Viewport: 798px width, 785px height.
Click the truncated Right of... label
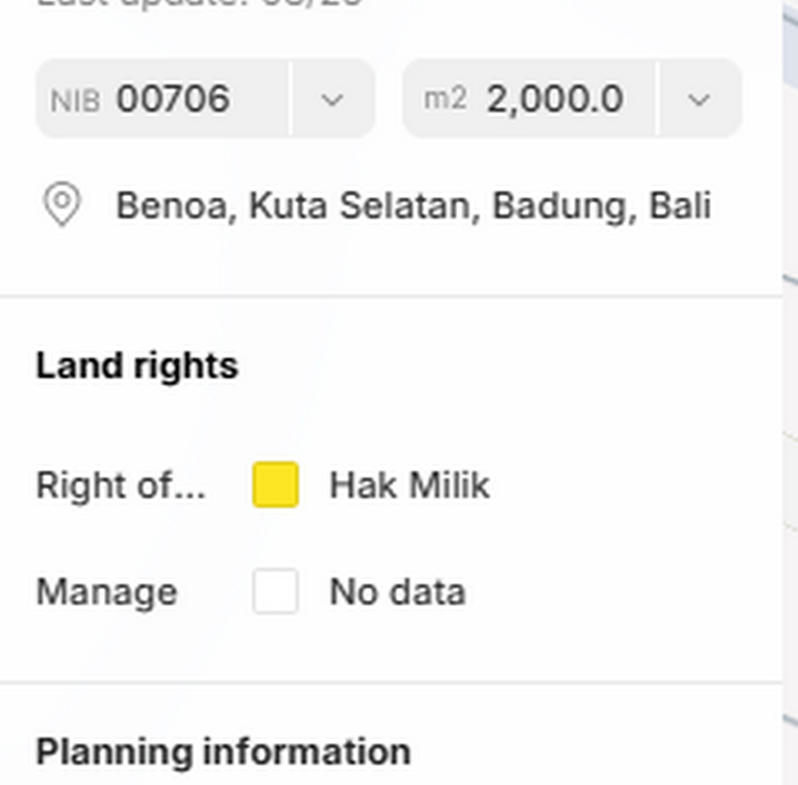[120, 486]
